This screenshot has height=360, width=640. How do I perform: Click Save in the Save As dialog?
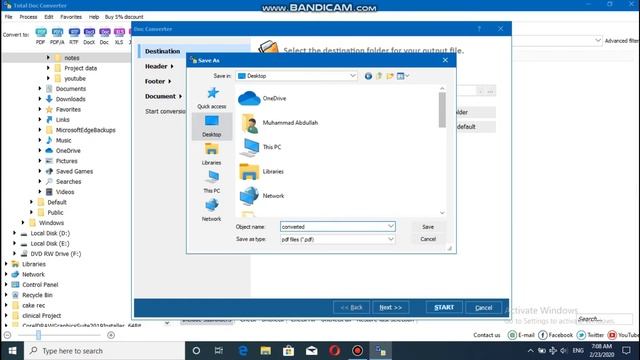428,227
